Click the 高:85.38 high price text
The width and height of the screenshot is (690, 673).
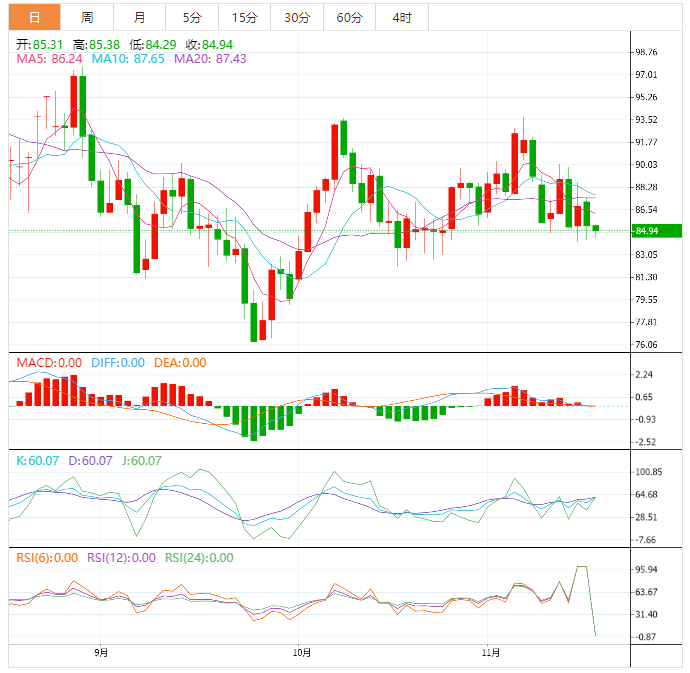(96, 44)
